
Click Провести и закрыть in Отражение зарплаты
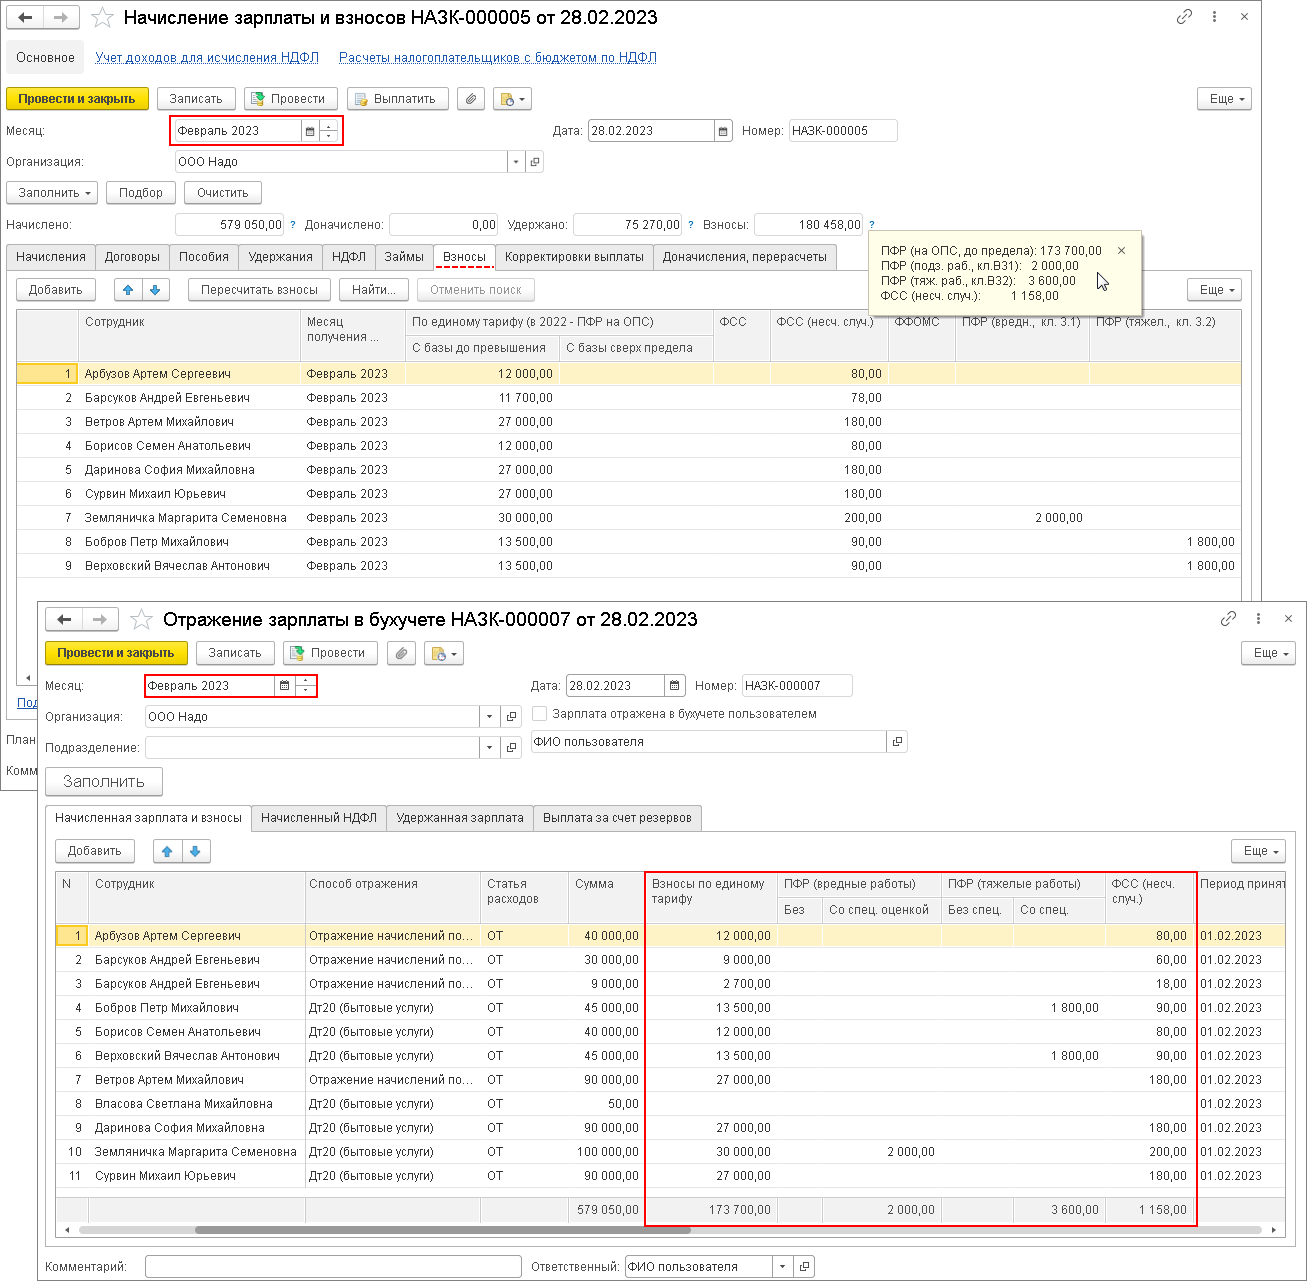click(x=116, y=653)
